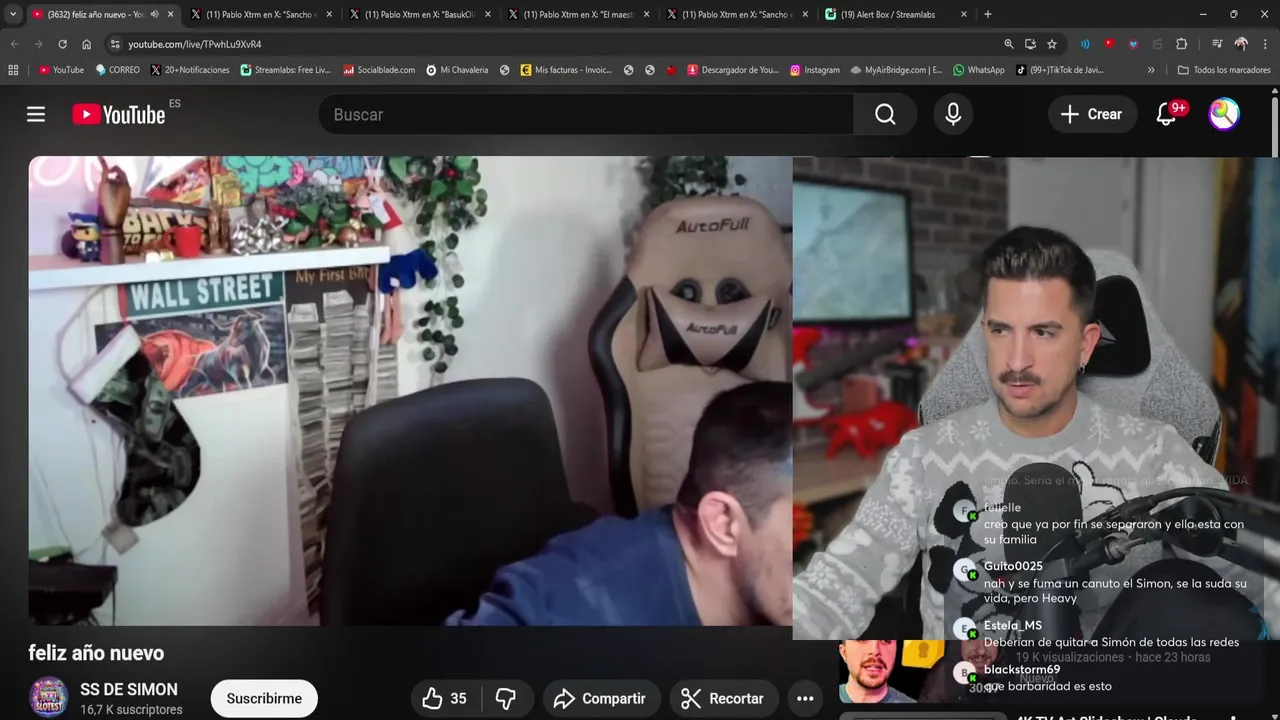This screenshot has width=1280, height=720.
Task: Open the SS DE SIMON channel avatar
Action: (x=48, y=698)
